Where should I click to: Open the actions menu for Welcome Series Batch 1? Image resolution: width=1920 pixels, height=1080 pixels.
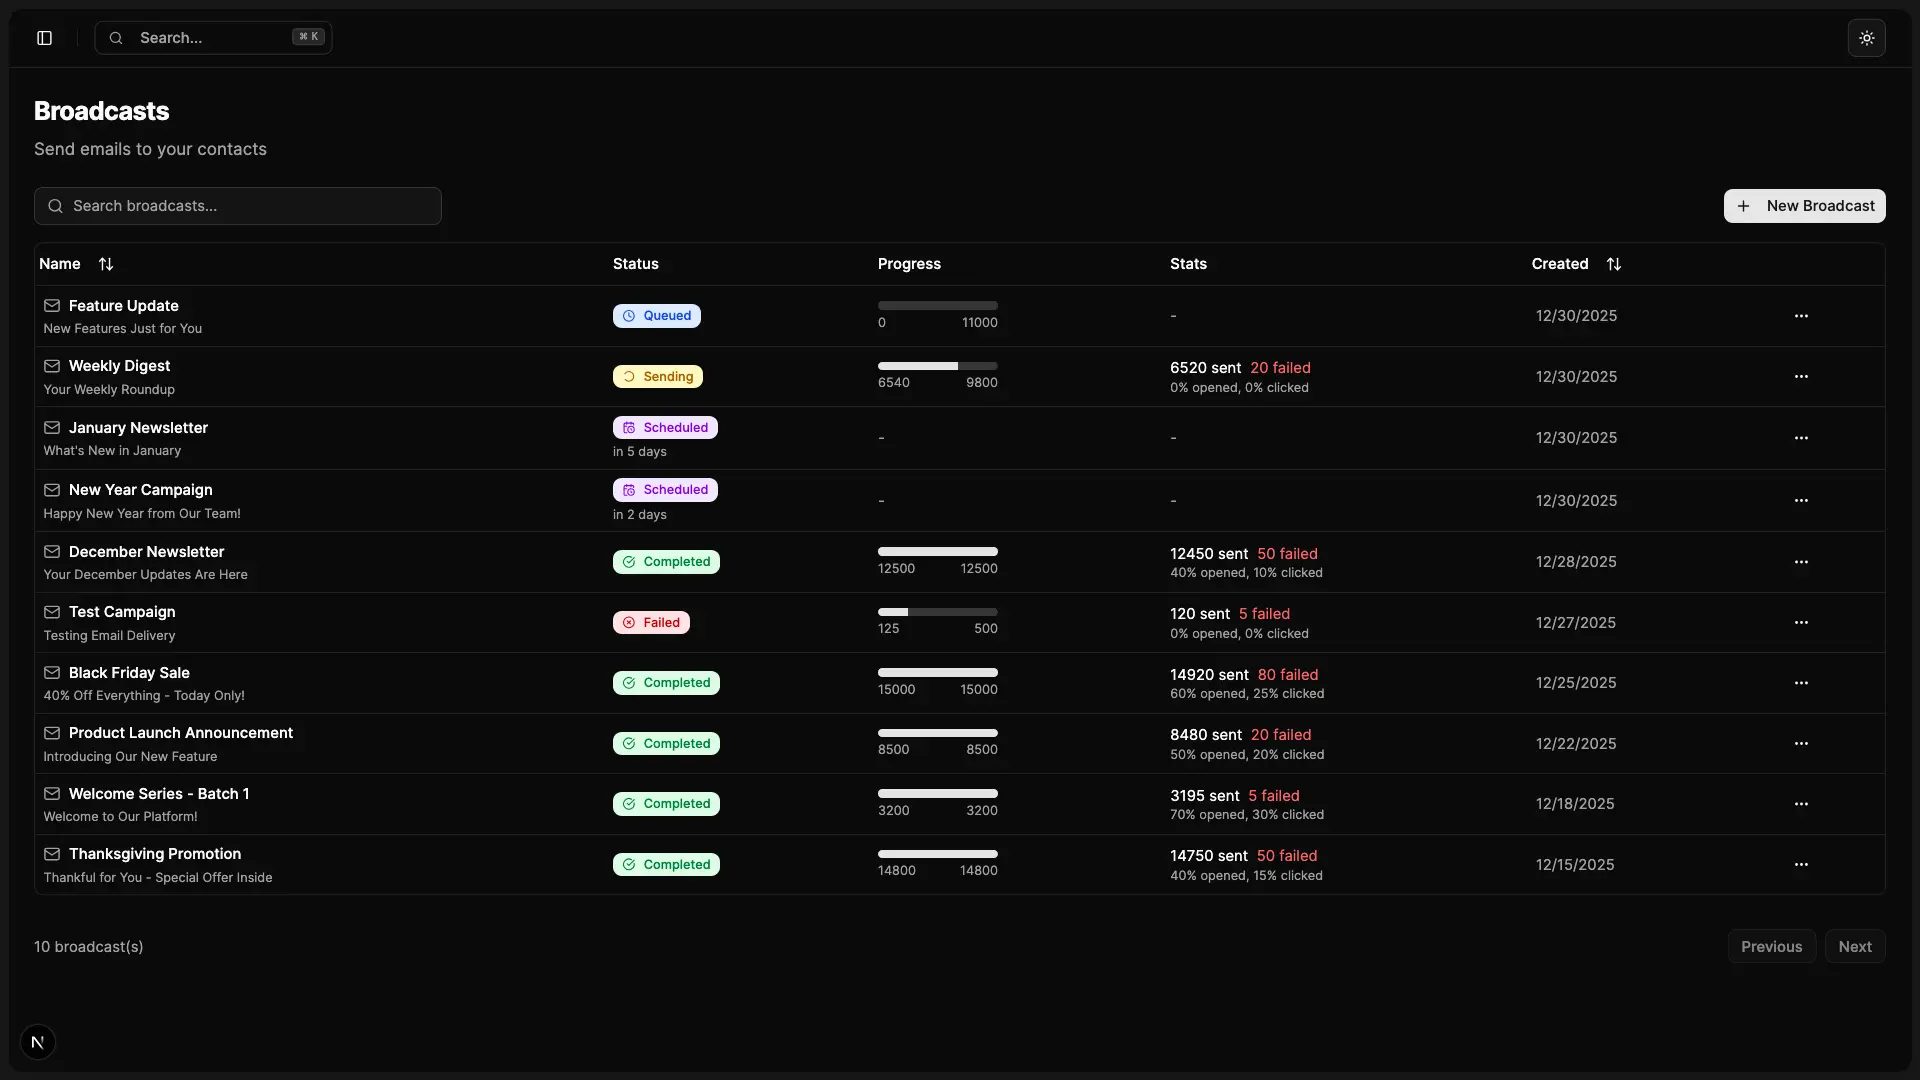1802,804
